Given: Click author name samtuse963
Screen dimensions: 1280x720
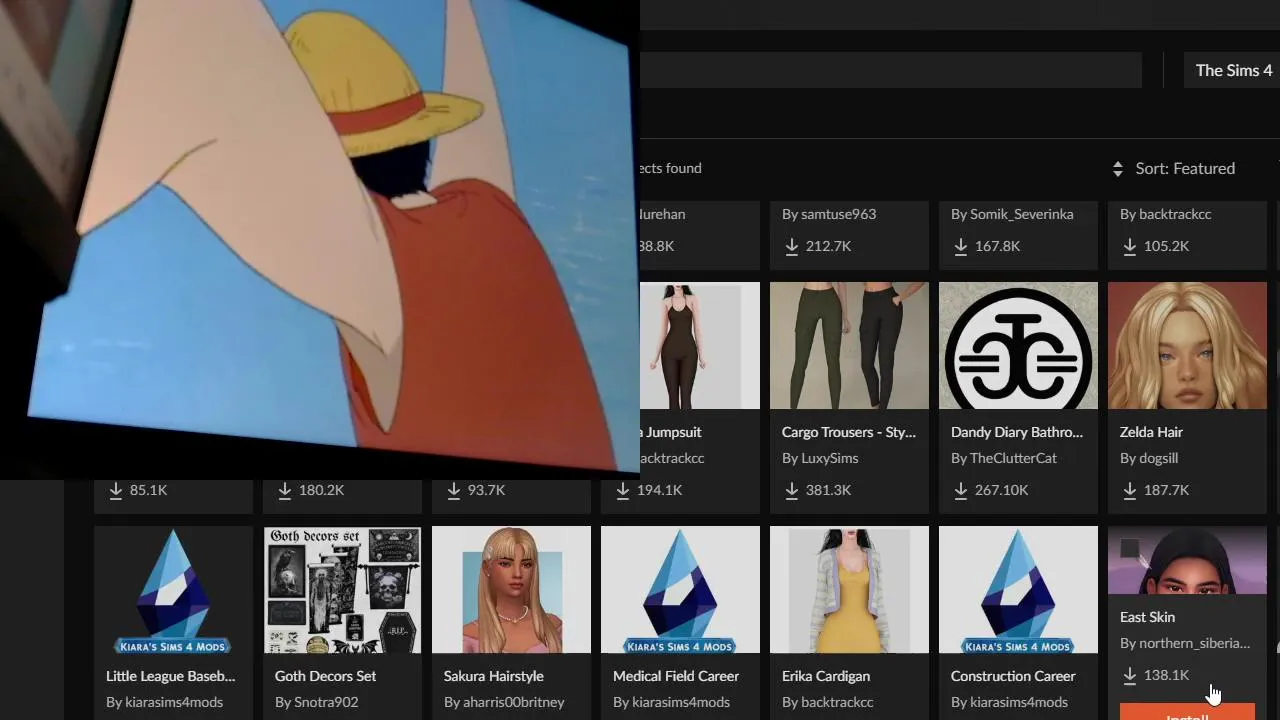Looking at the screenshot, I should pos(838,214).
